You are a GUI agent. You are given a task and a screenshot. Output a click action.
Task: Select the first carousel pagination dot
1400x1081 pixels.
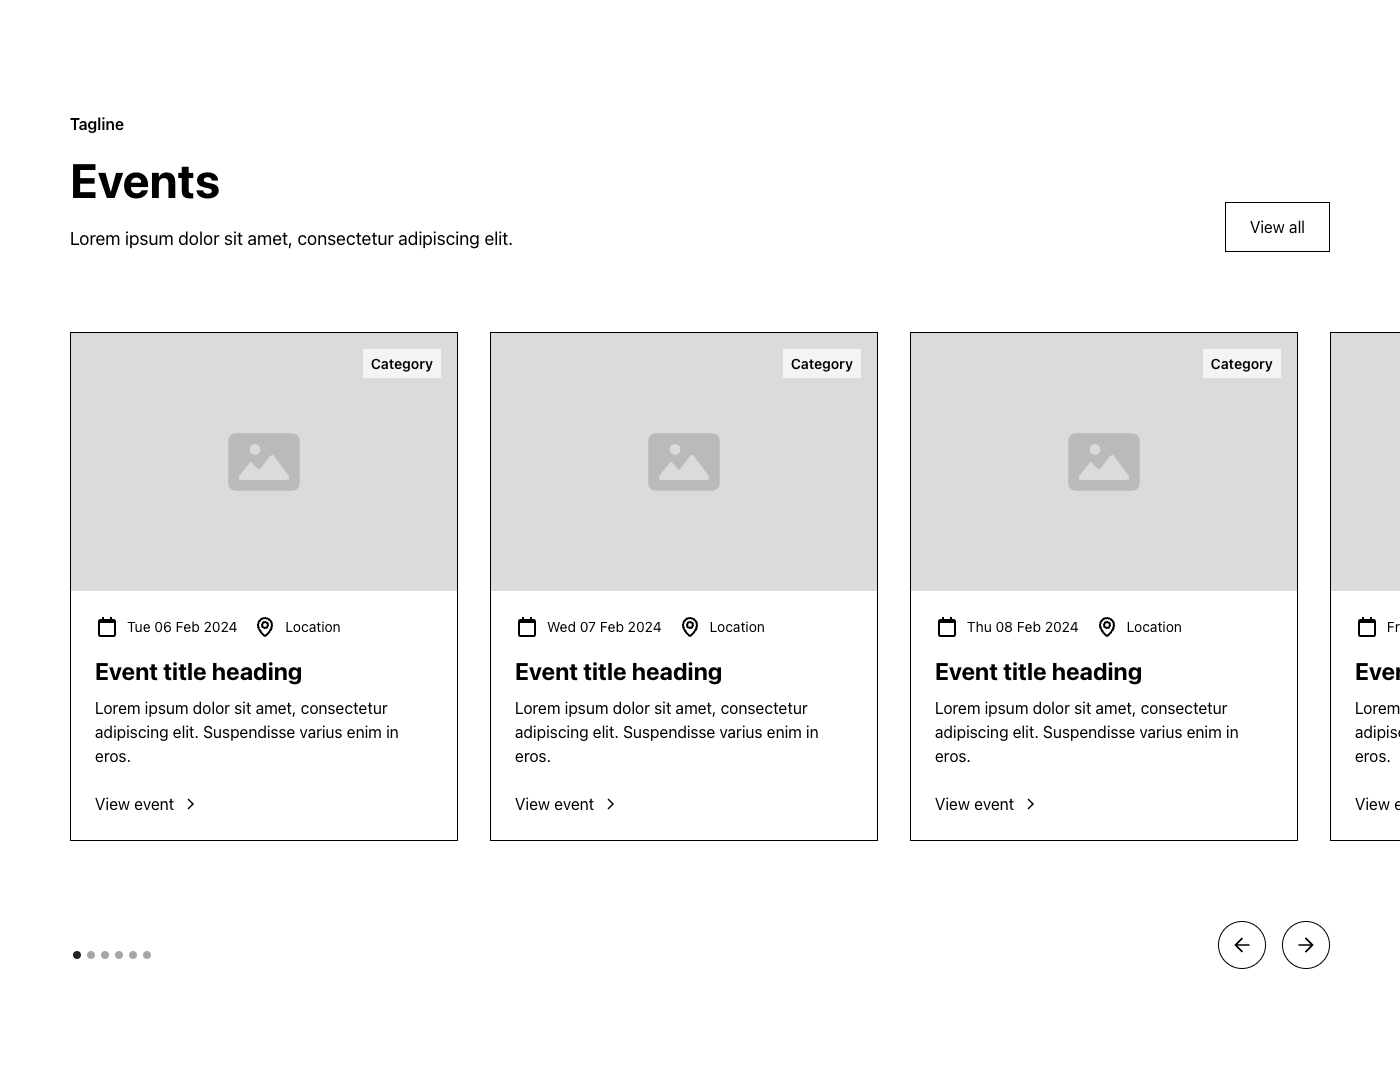[77, 955]
